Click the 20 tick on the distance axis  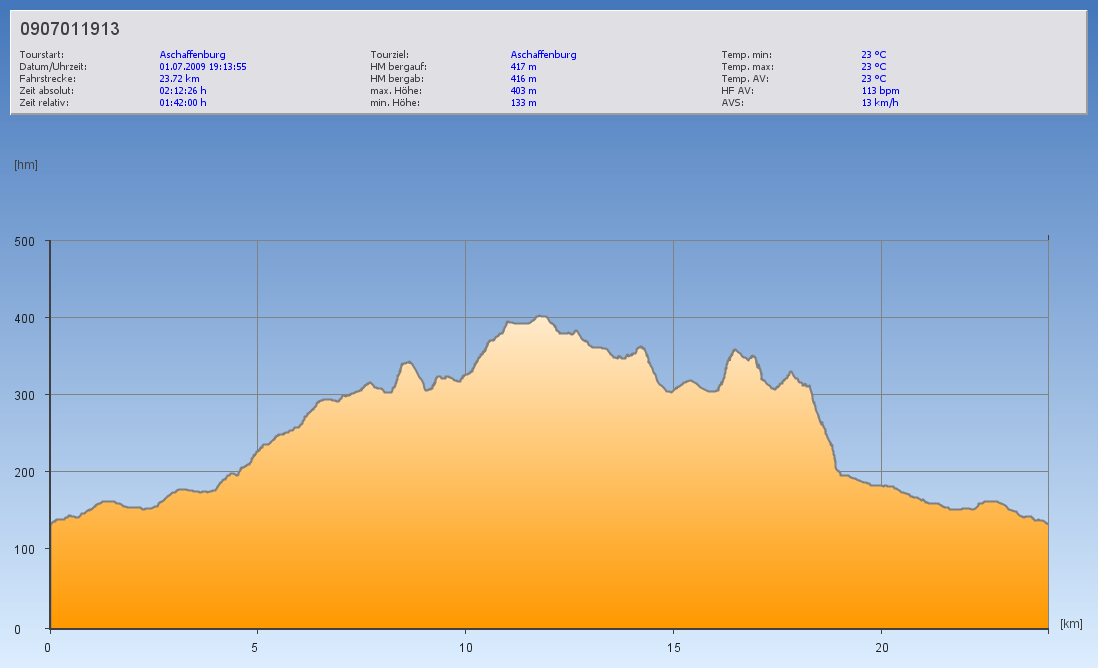click(x=881, y=646)
